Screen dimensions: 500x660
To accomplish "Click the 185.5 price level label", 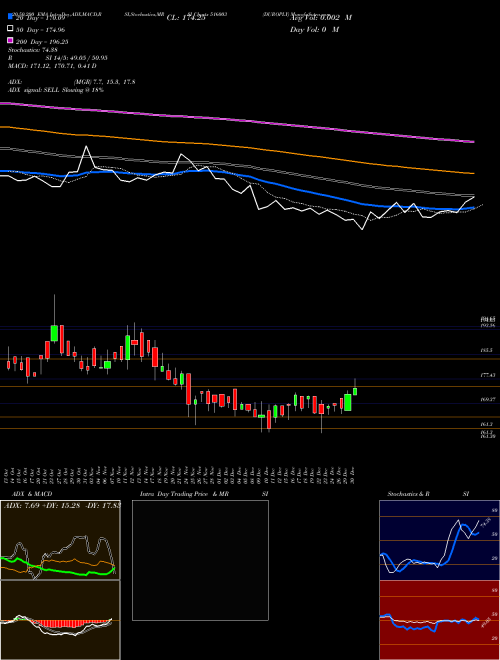I will pyautogui.click(x=487, y=350).
